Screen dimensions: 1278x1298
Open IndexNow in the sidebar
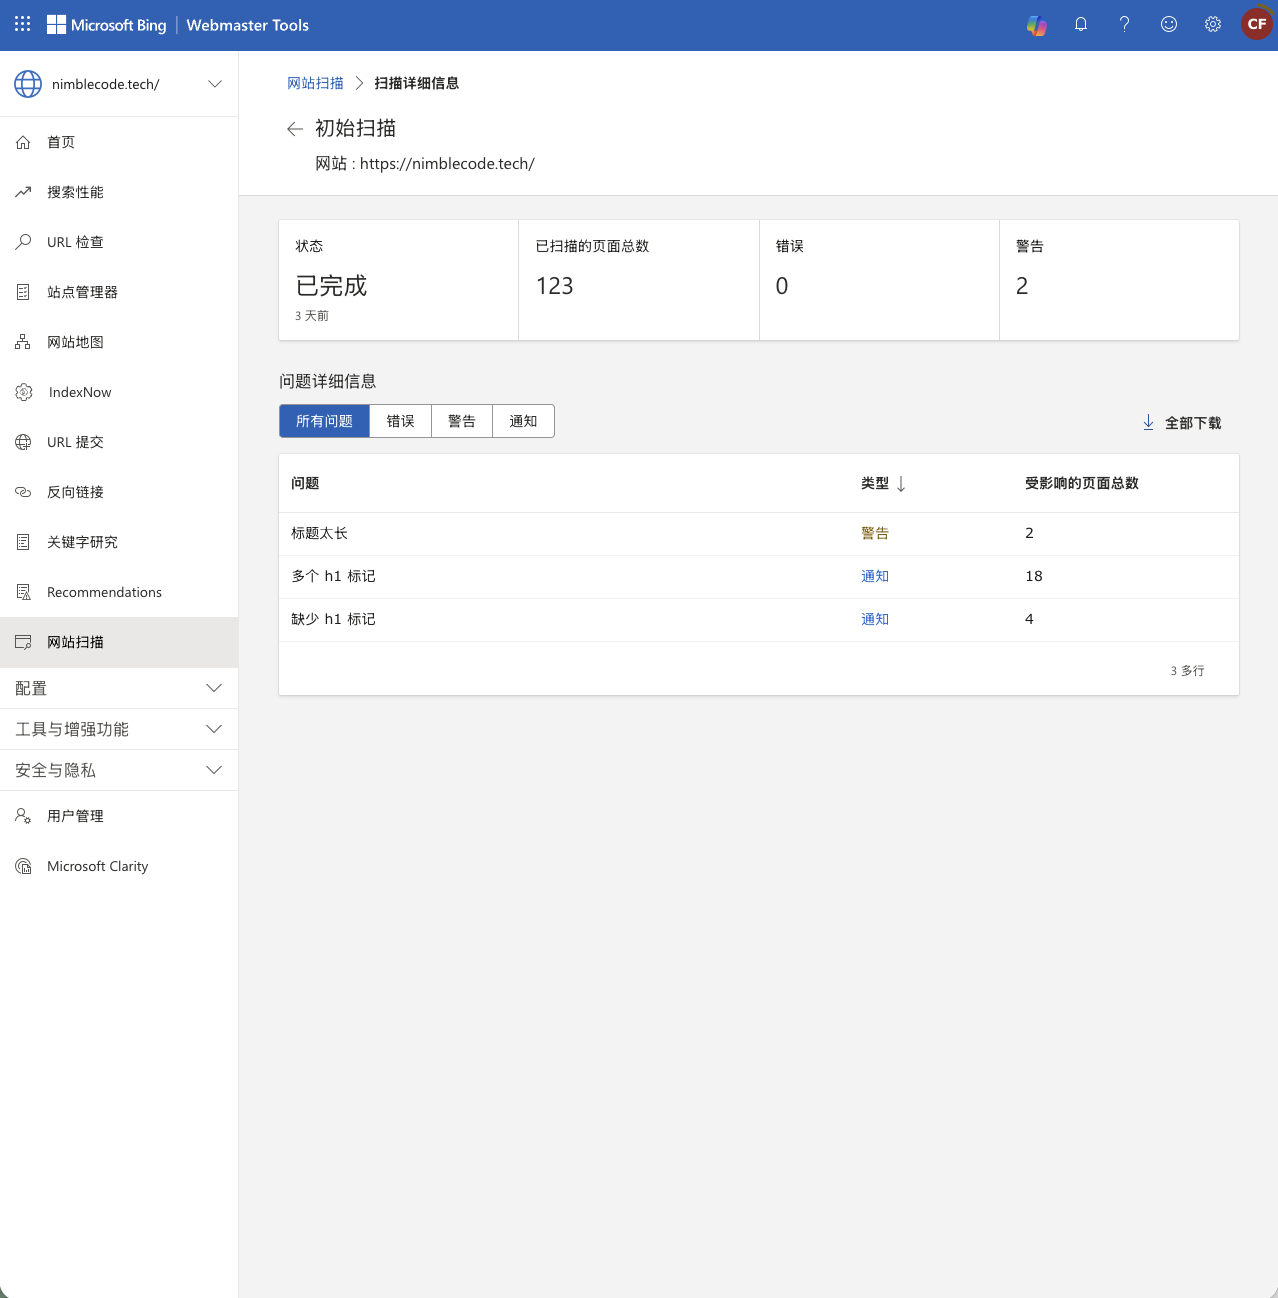[79, 392]
